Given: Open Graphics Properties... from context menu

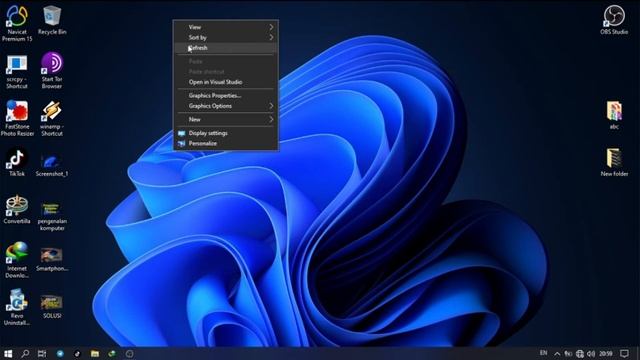Looking at the screenshot, I should [226, 96].
